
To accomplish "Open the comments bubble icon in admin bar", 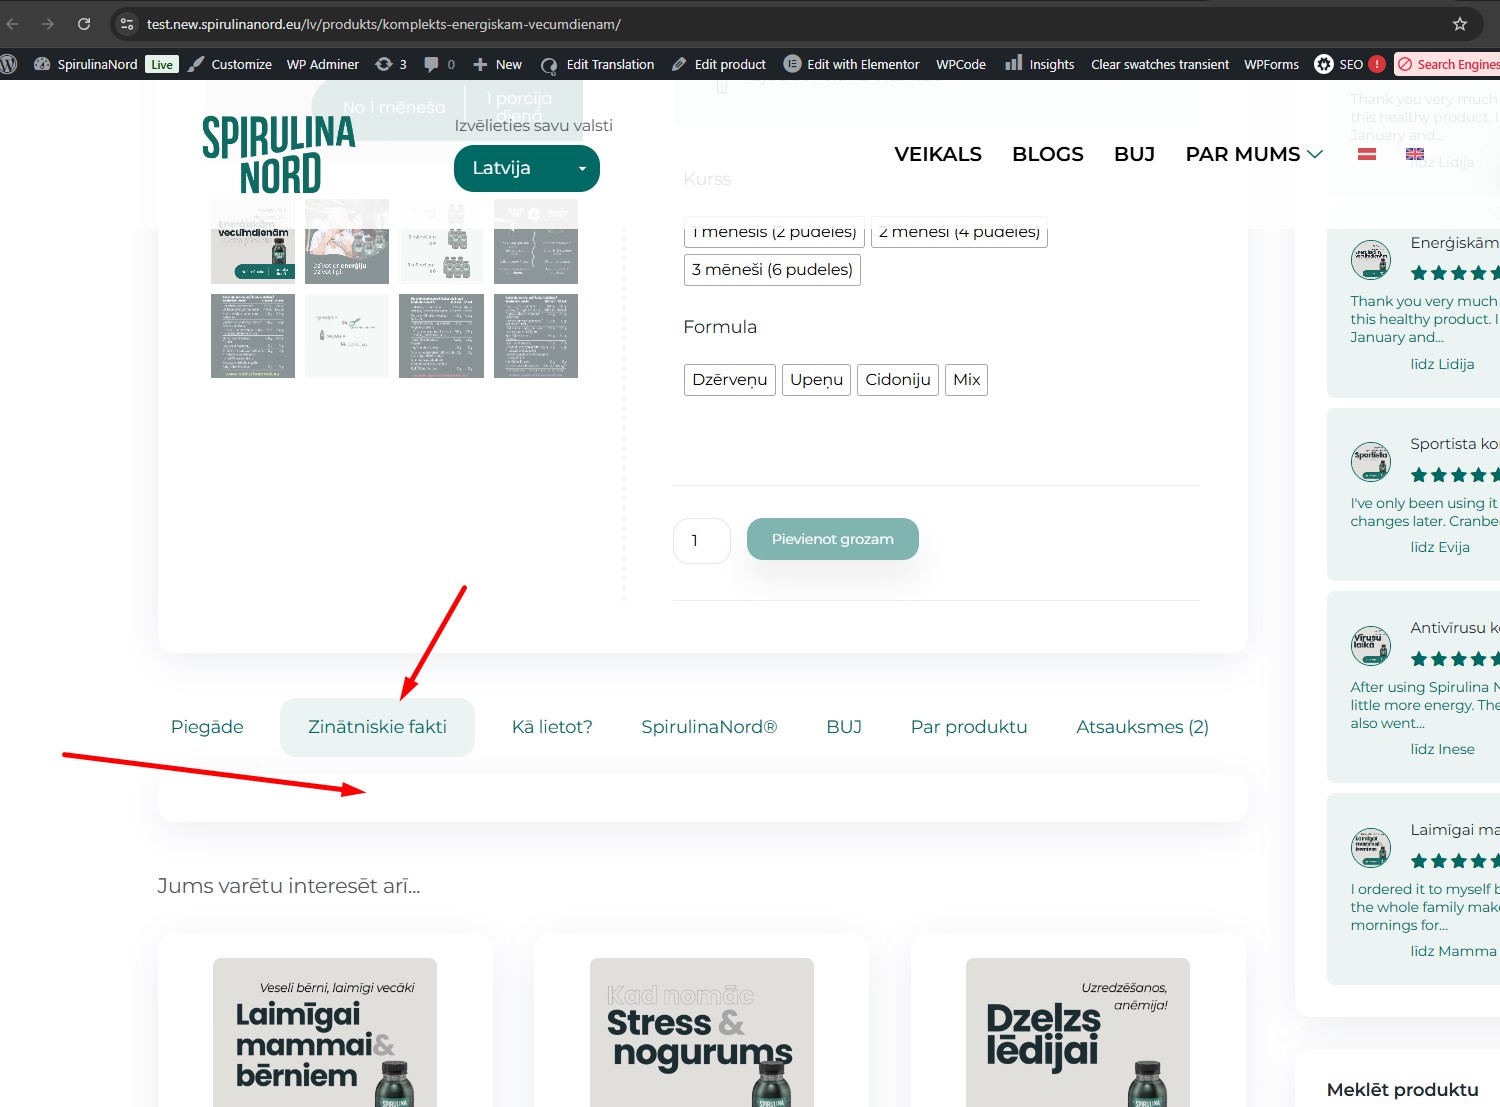I will pos(438,64).
